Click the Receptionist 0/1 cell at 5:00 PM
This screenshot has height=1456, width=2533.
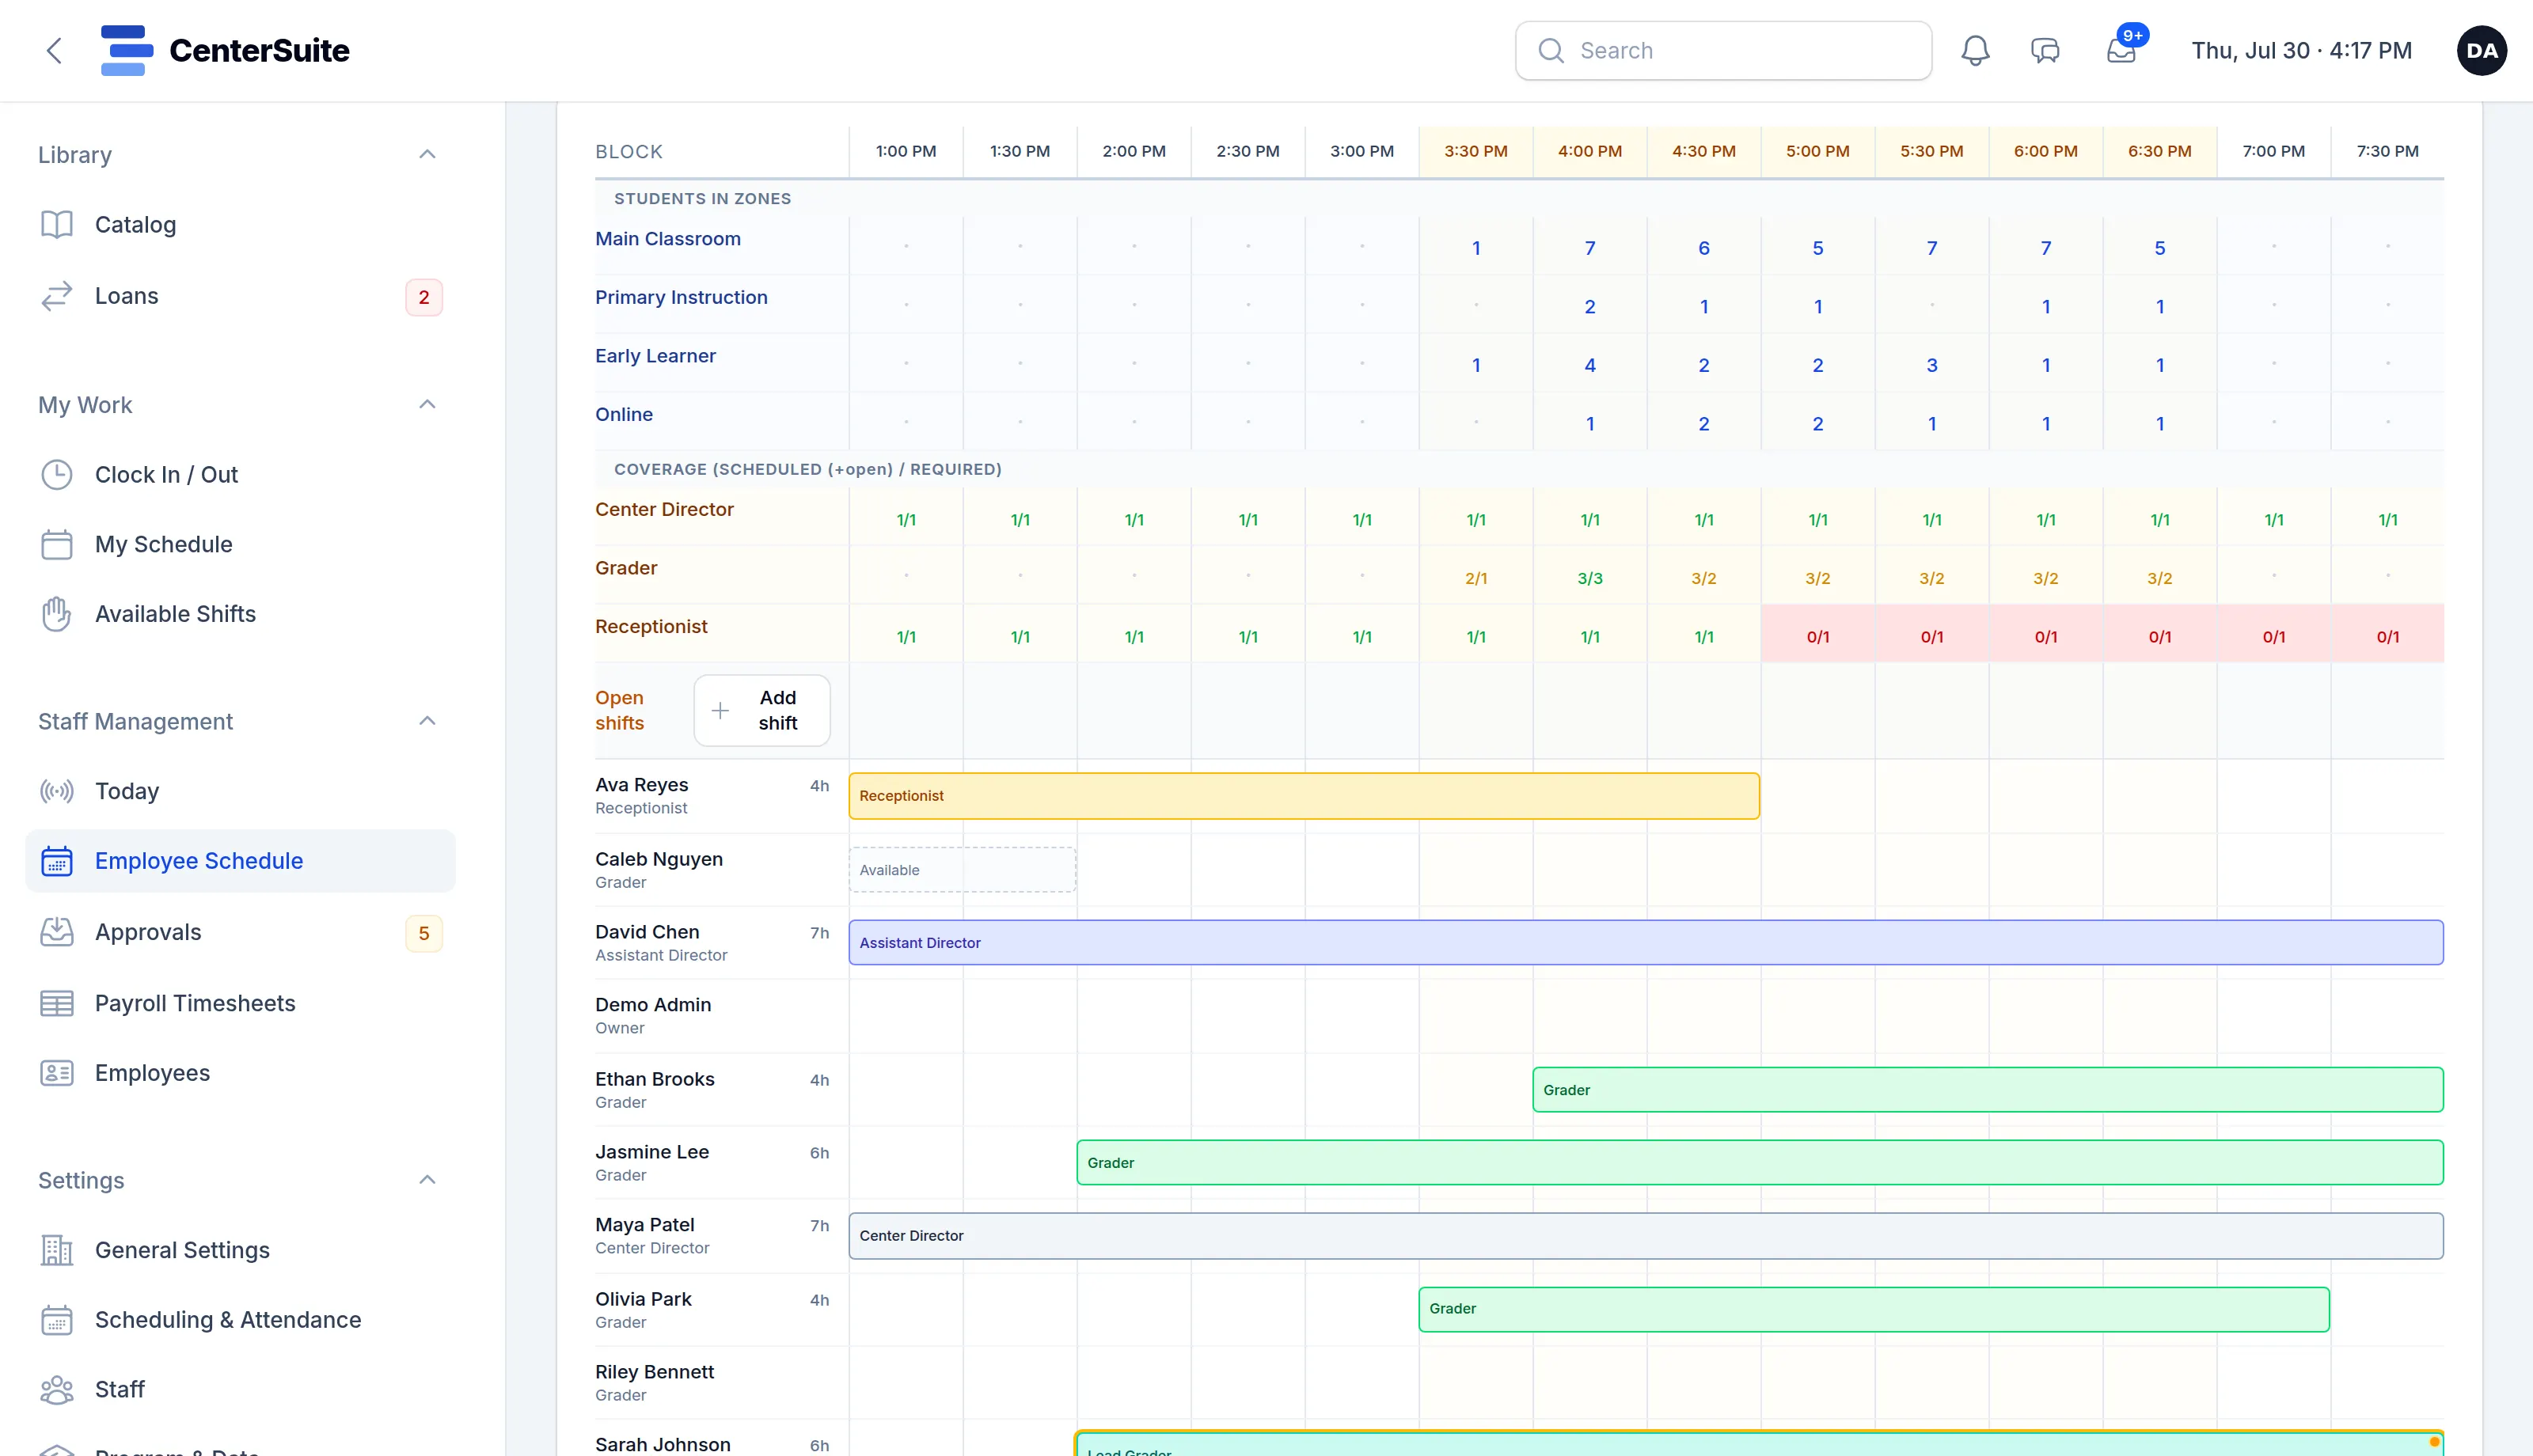pos(1818,634)
